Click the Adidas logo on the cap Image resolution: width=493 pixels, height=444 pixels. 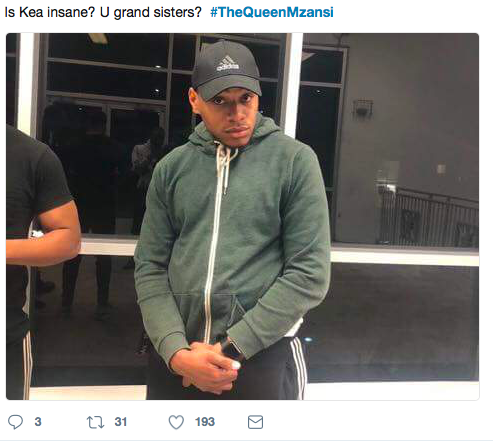coord(227,63)
